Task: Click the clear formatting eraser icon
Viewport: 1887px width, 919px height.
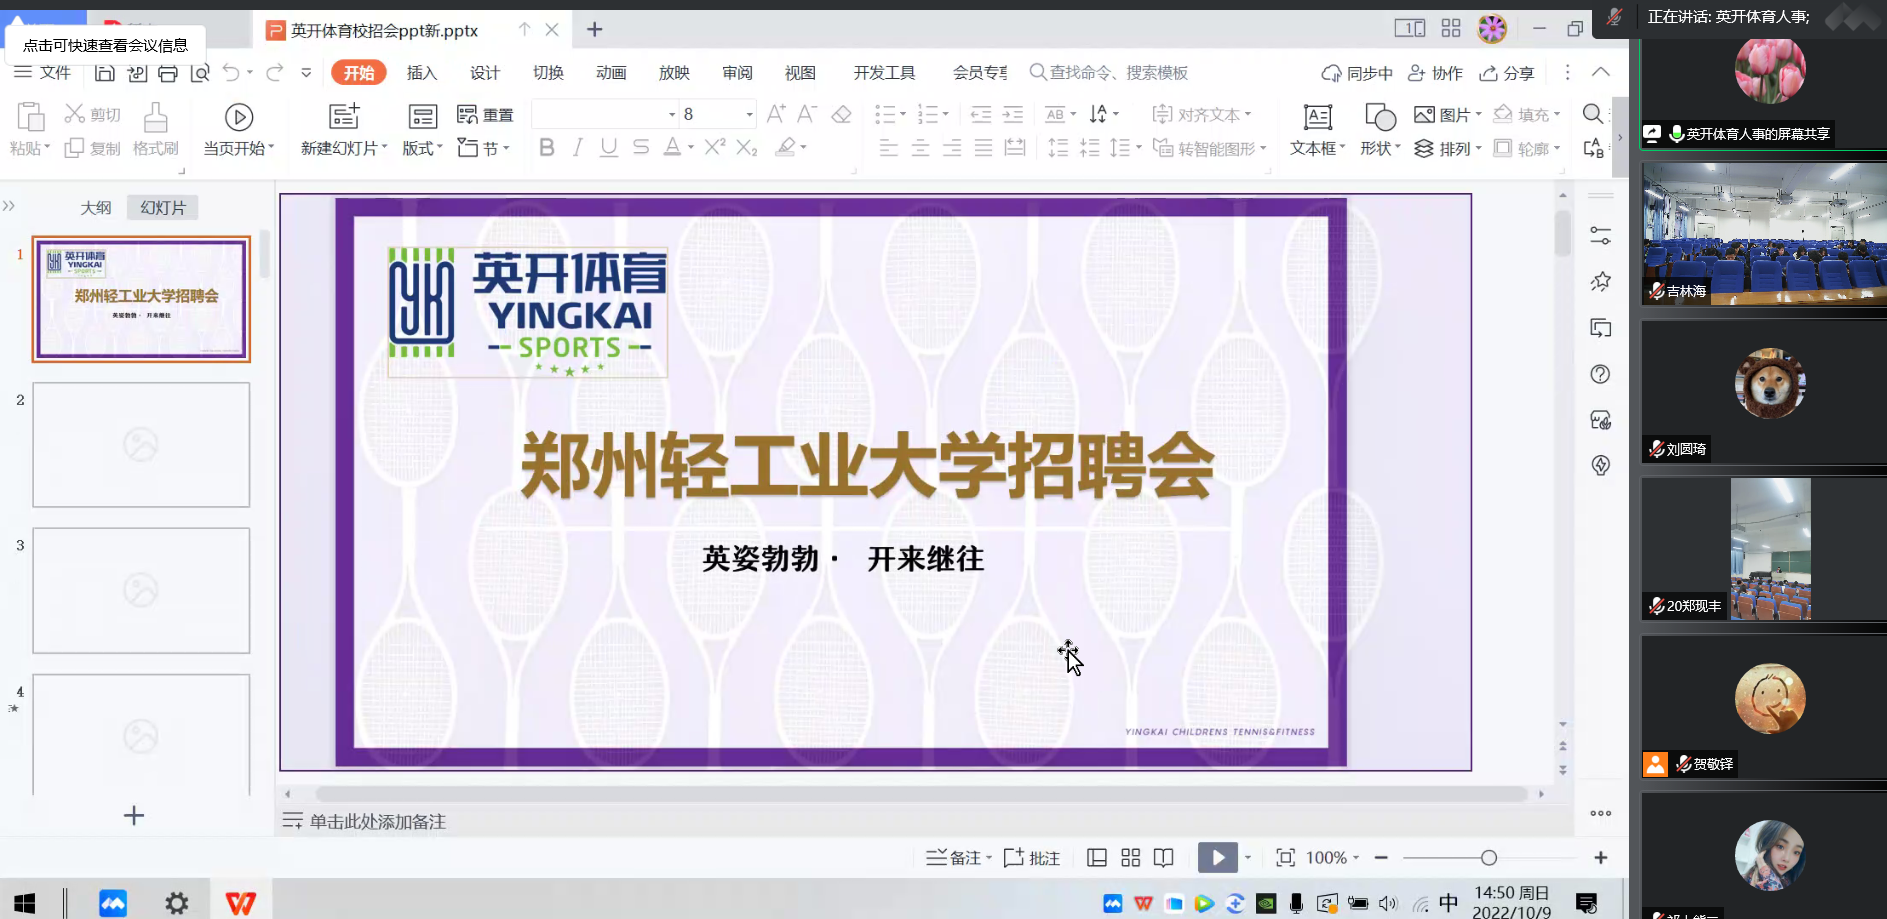Action: tap(841, 114)
